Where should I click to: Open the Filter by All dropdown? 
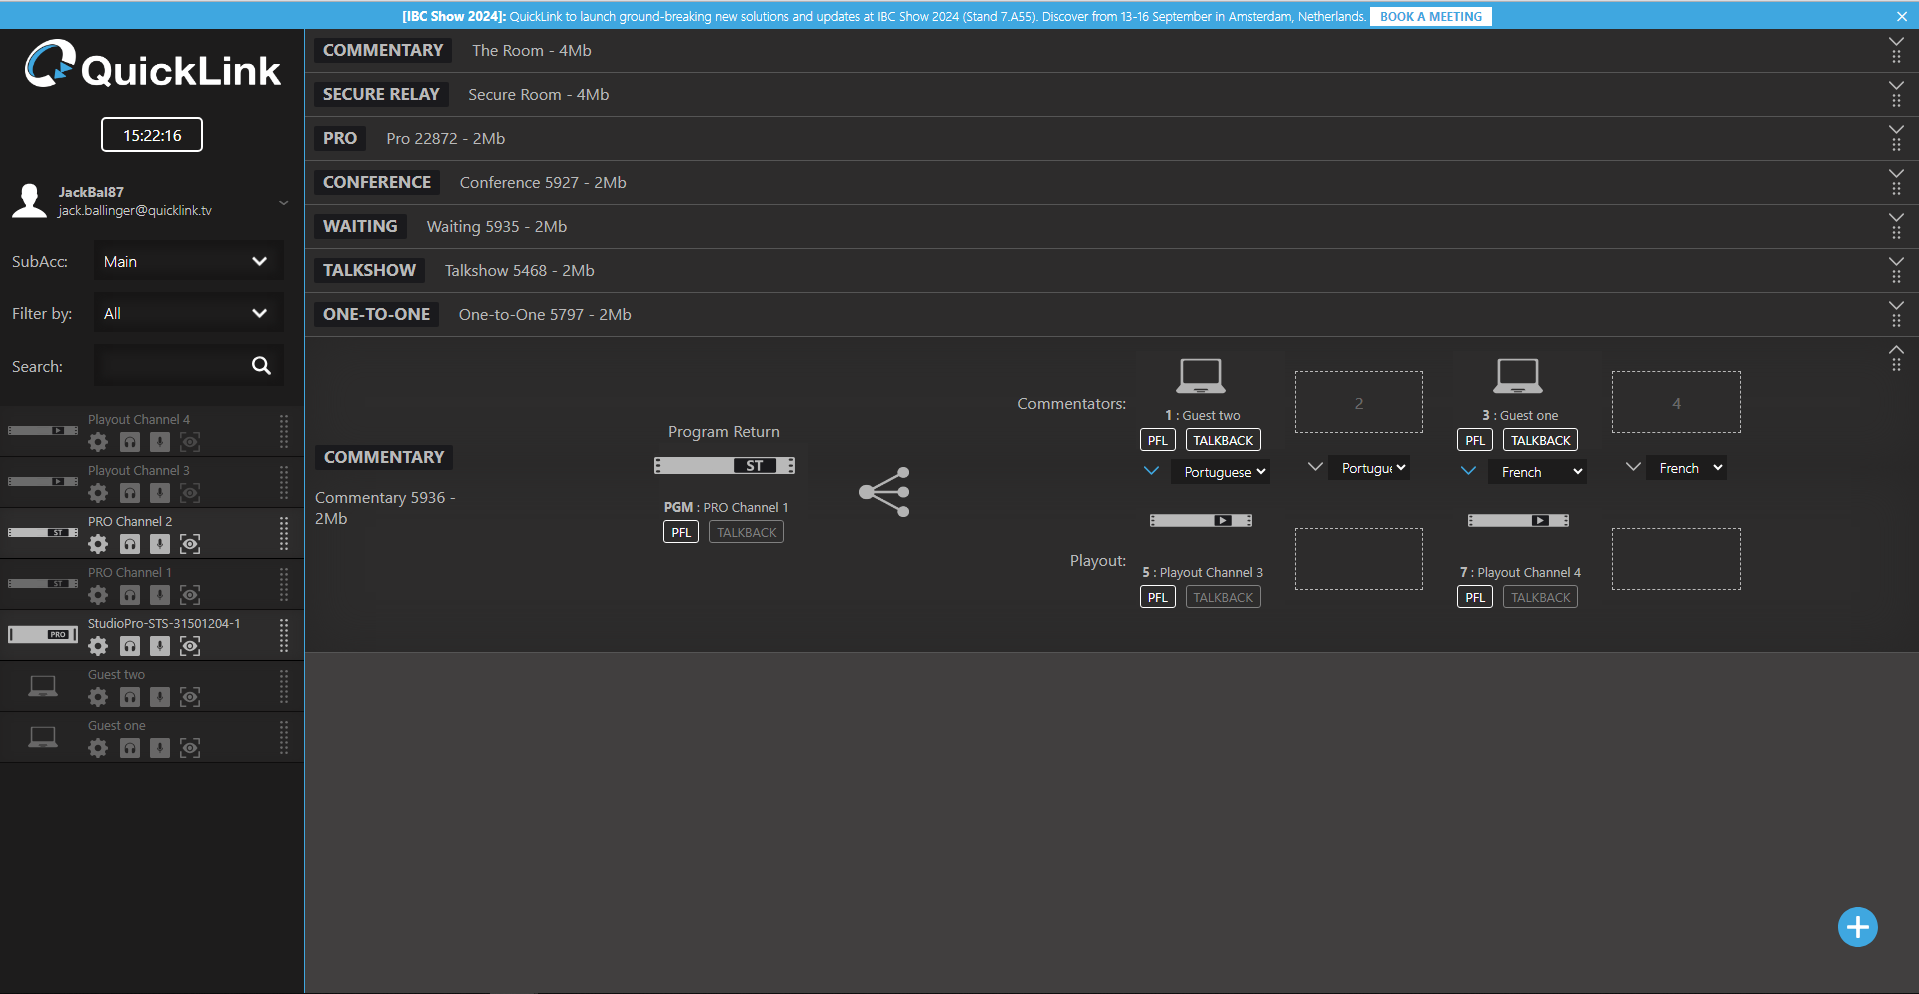tap(188, 313)
